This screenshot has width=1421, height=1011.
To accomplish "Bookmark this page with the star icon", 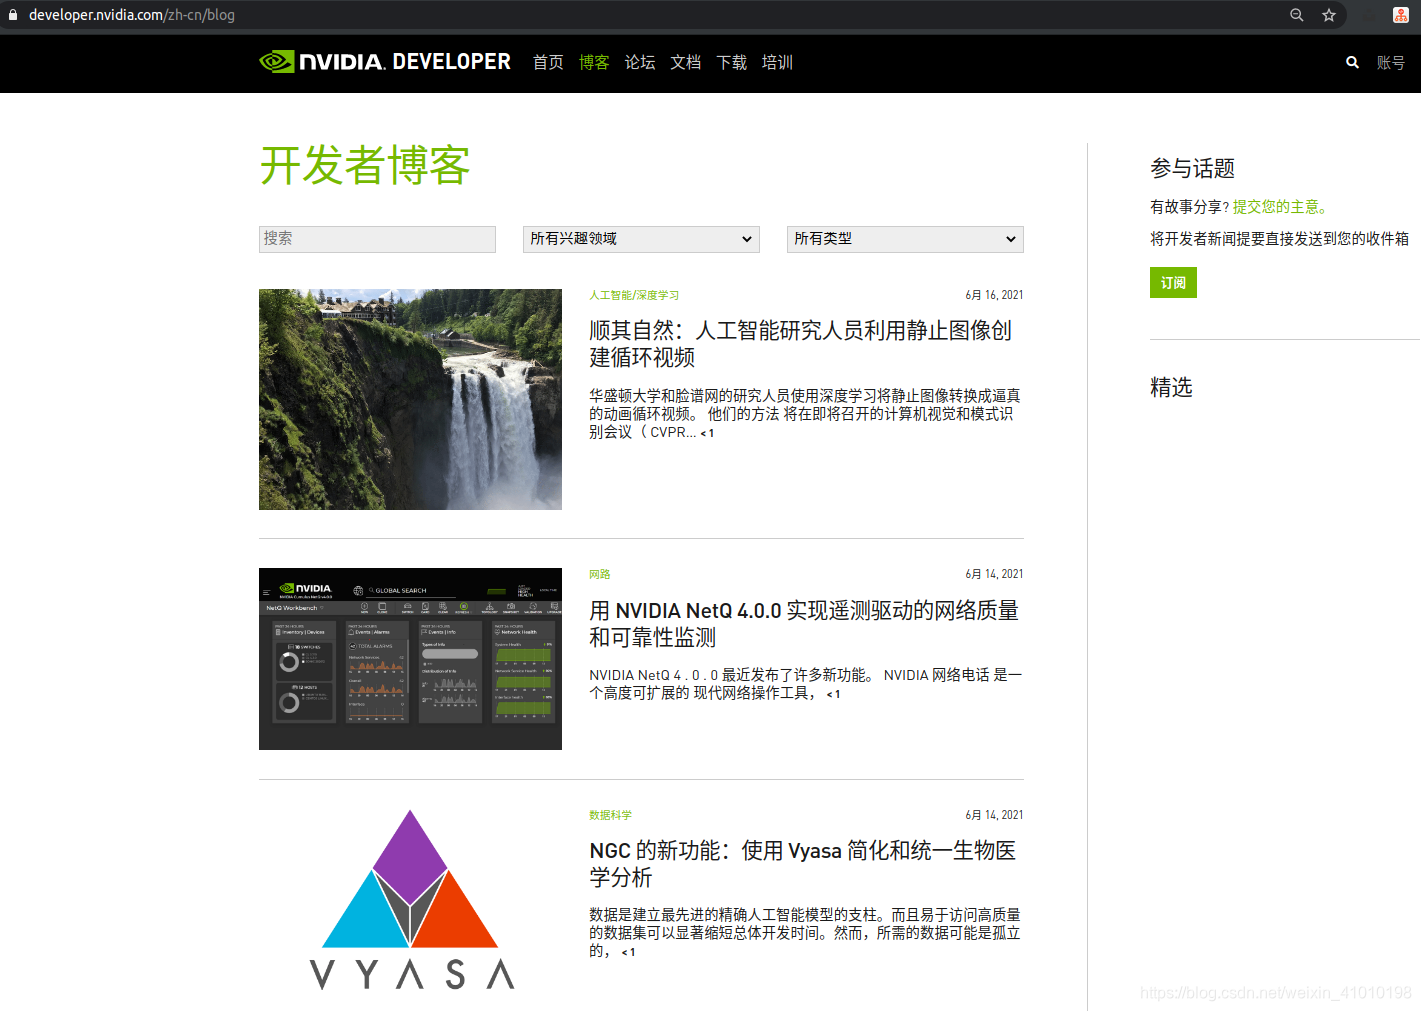I will [1329, 15].
